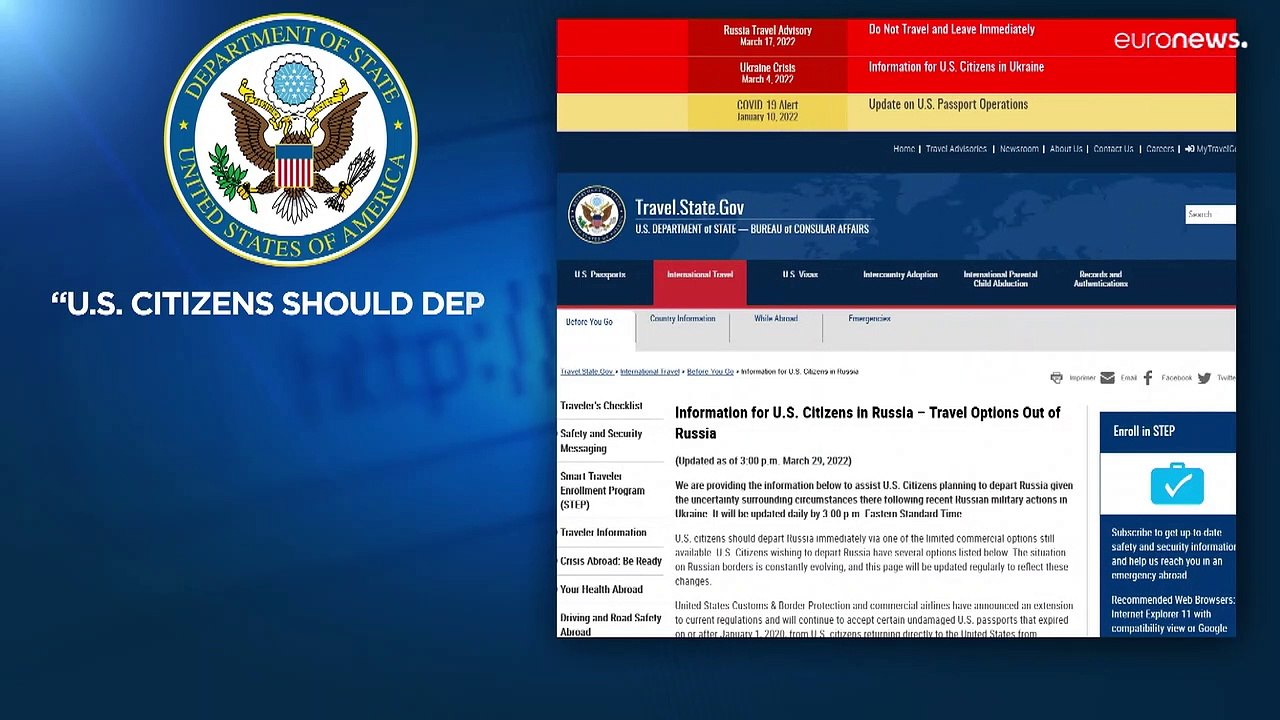
Task: Open the Contact Us link
Action: [x=1113, y=149]
